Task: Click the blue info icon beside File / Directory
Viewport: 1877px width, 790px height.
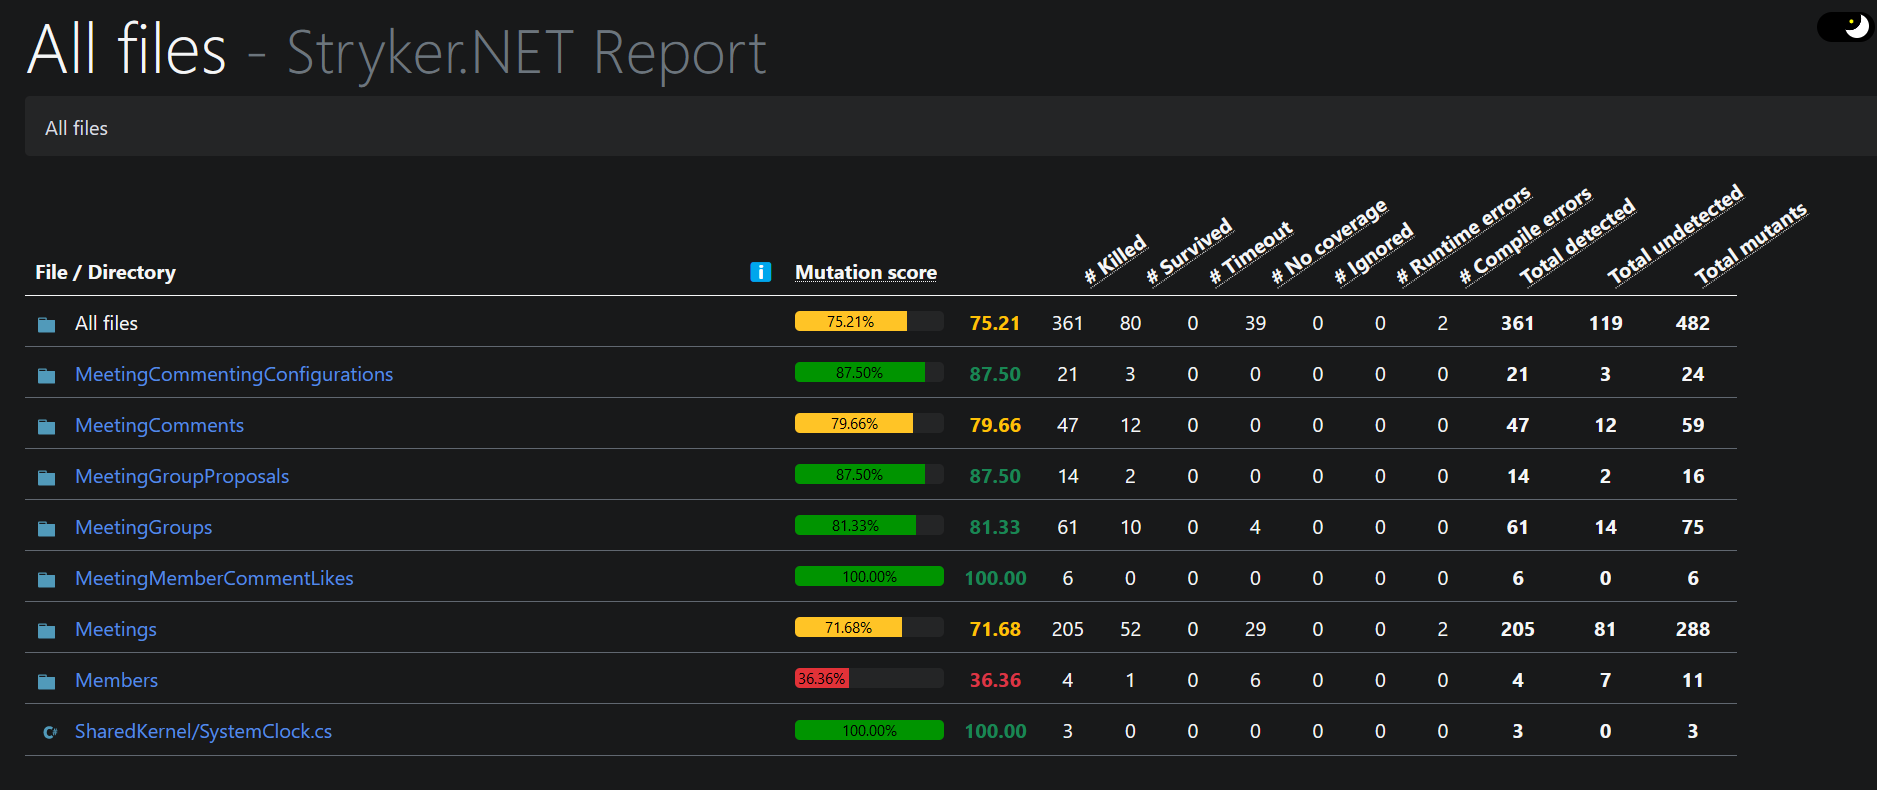Action: (761, 272)
